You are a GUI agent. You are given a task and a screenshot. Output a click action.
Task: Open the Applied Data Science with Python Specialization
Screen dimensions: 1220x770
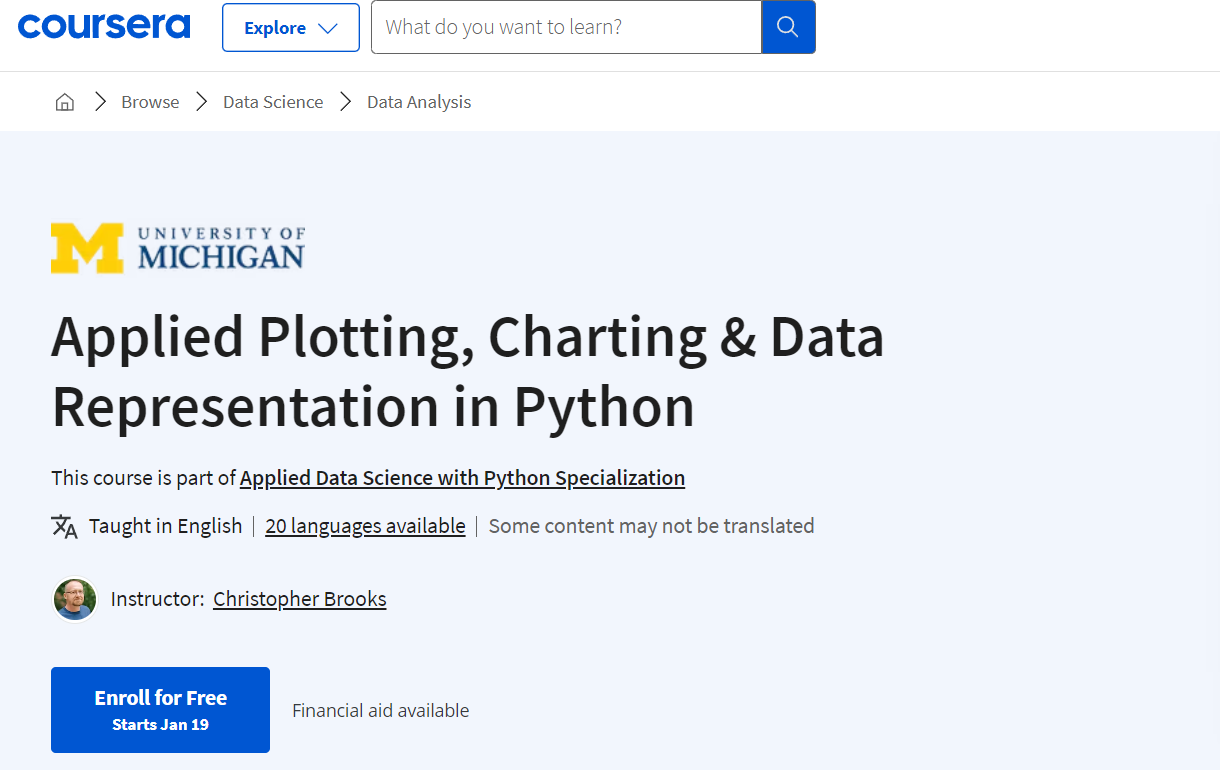462,478
